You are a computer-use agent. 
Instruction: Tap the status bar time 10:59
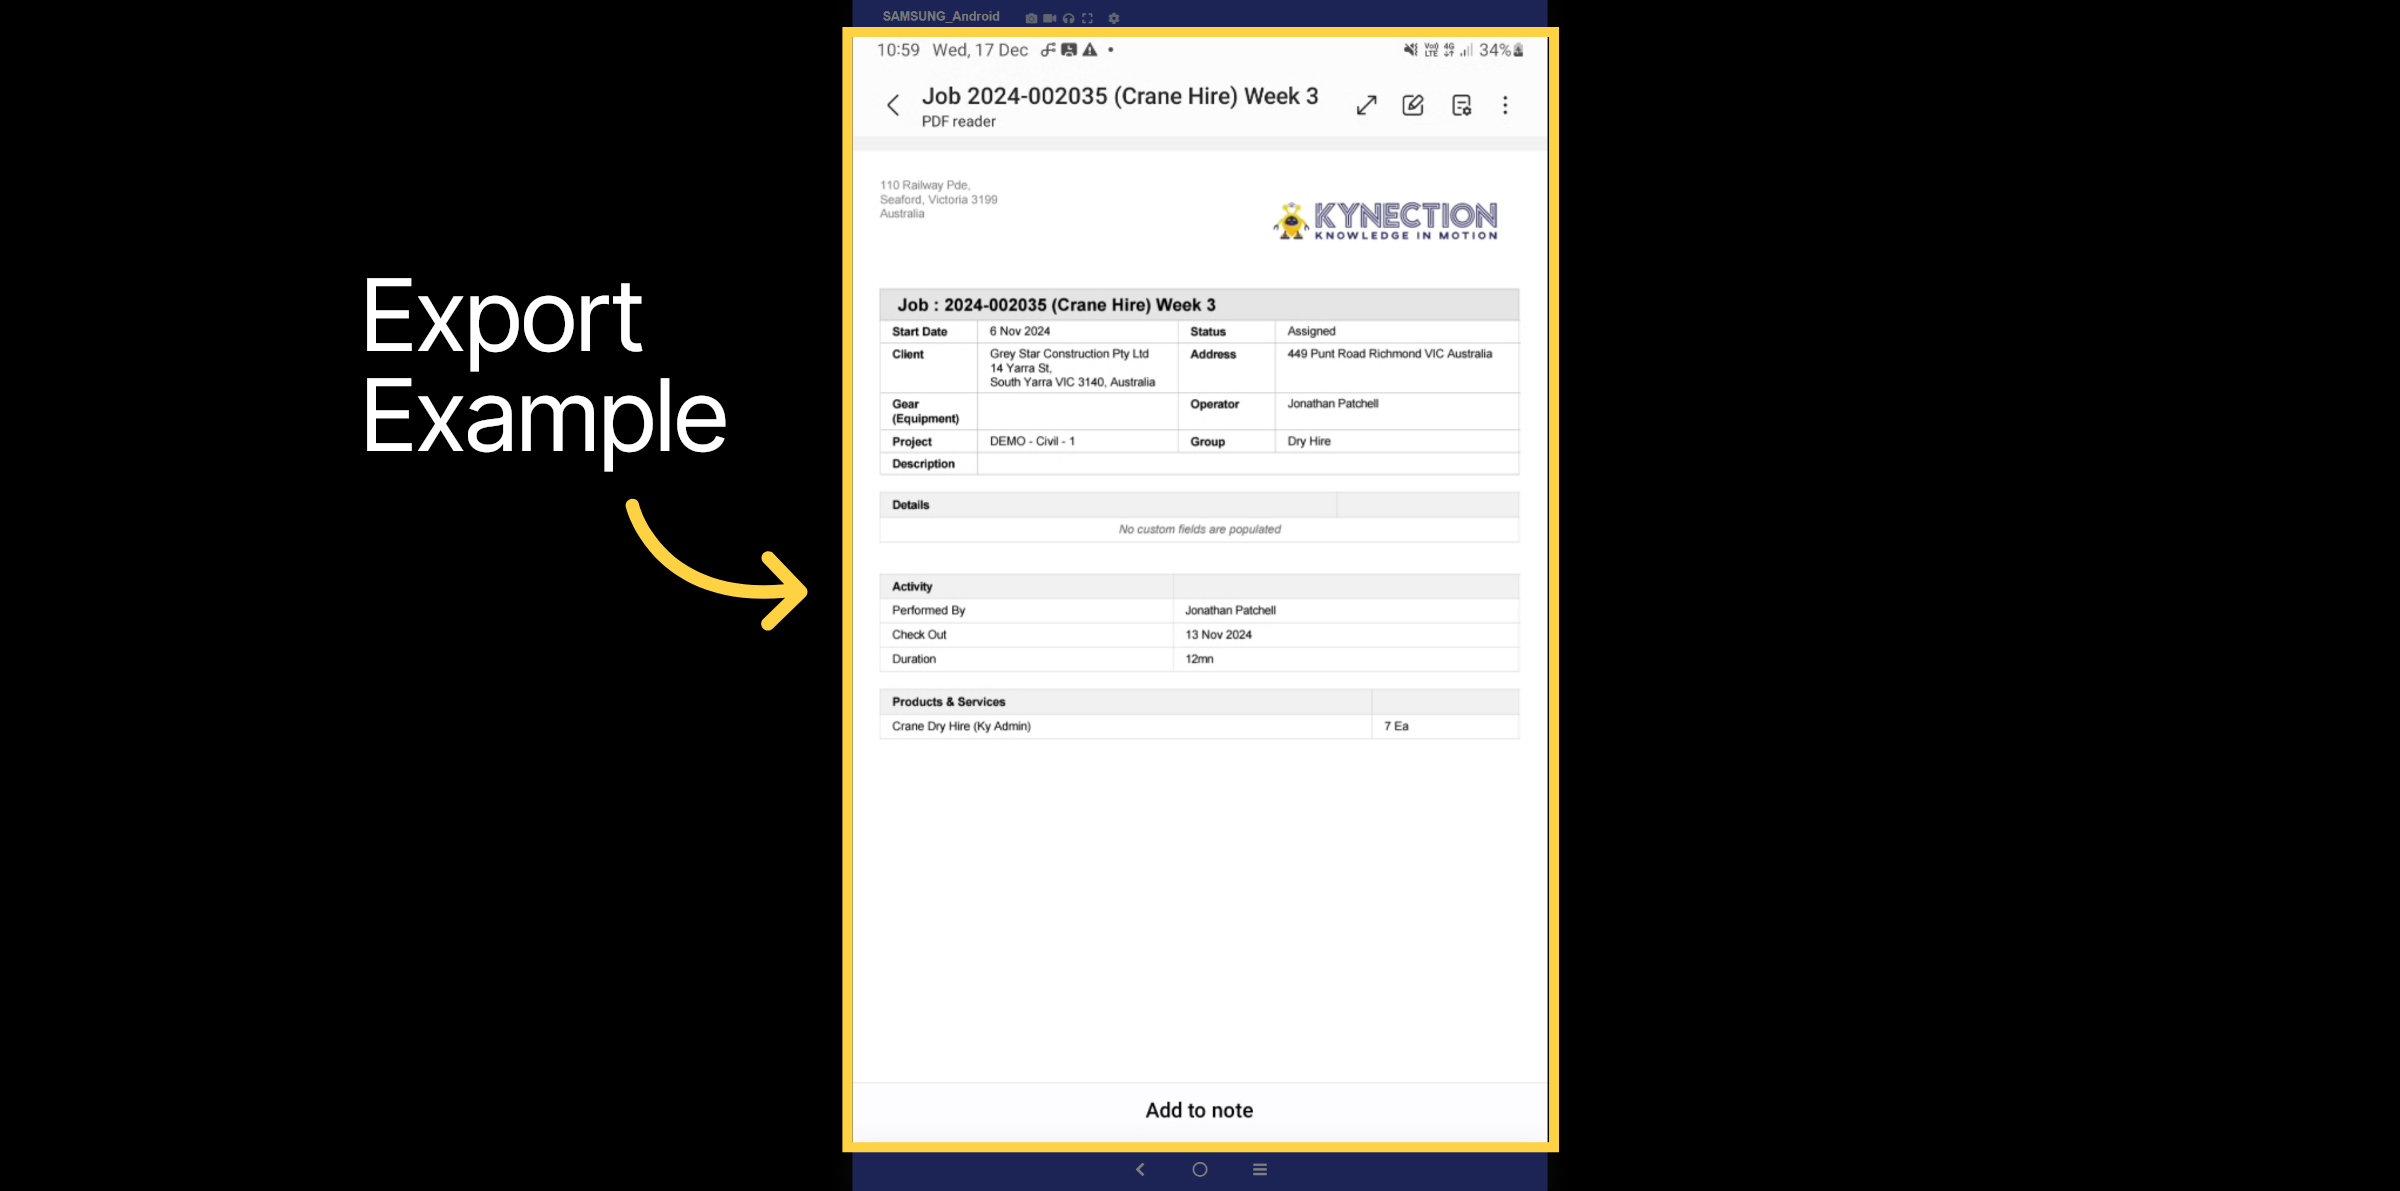click(898, 50)
